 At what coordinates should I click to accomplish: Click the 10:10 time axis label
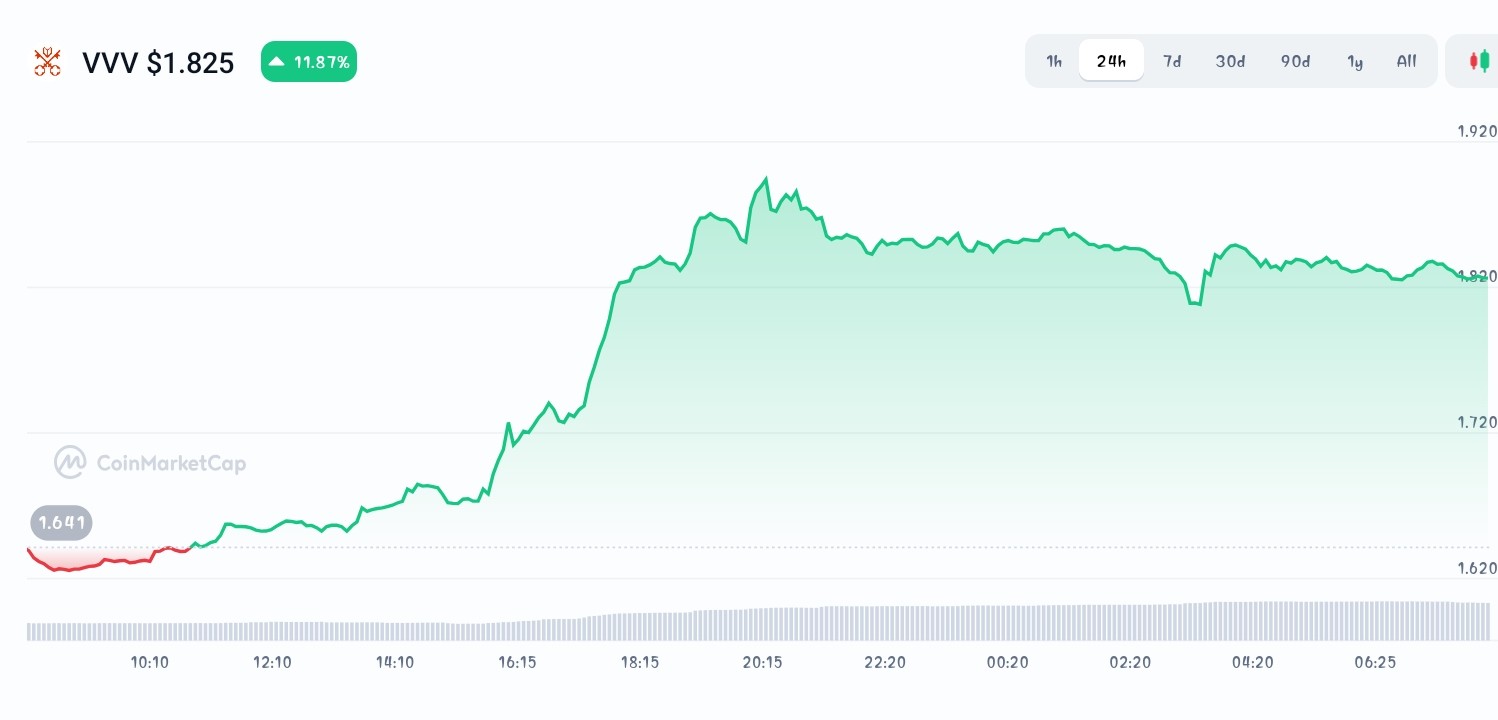pos(149,662)
